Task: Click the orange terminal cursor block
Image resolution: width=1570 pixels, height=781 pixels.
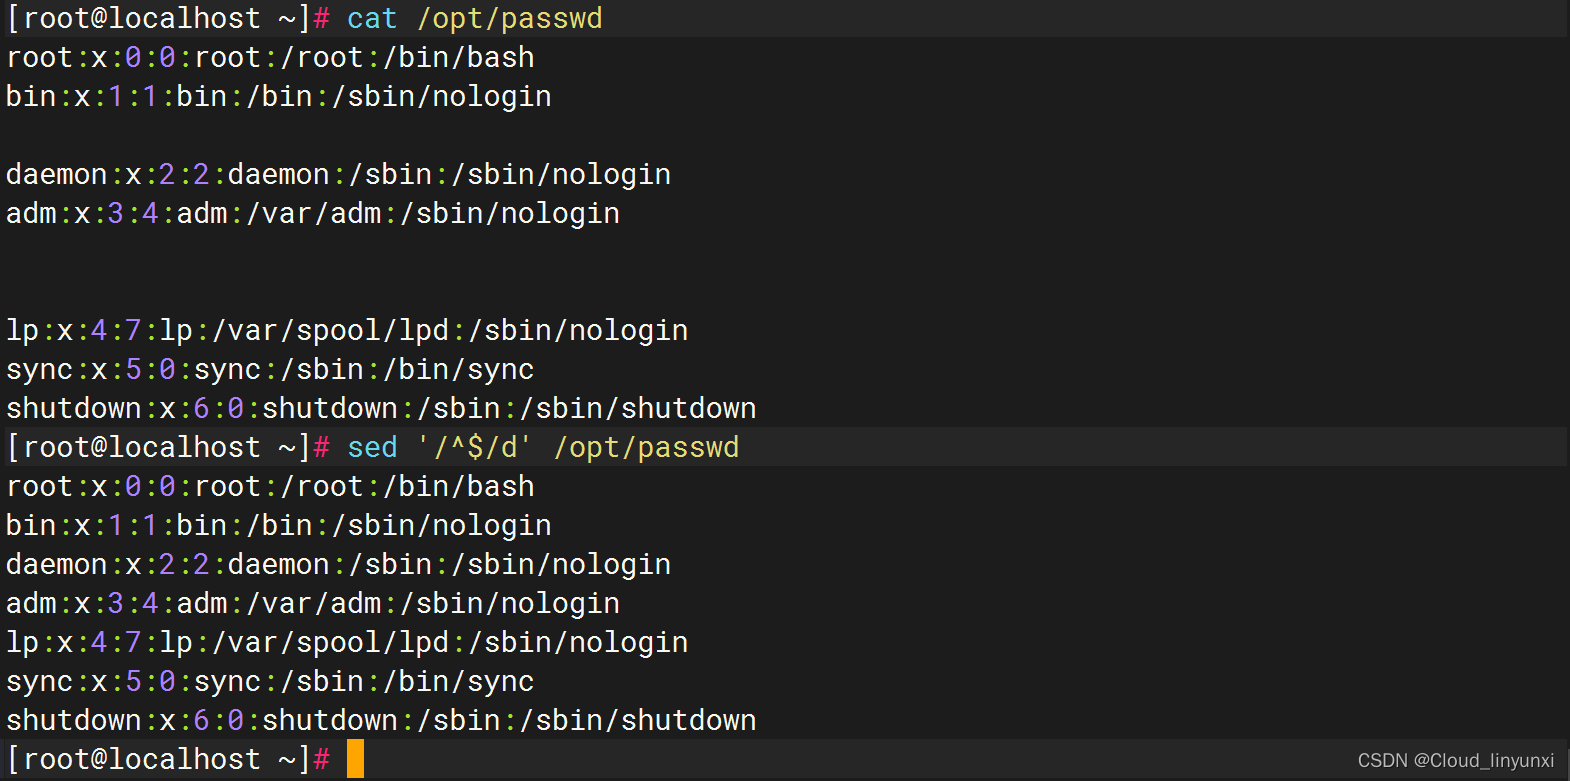Action: coord(355,759)
